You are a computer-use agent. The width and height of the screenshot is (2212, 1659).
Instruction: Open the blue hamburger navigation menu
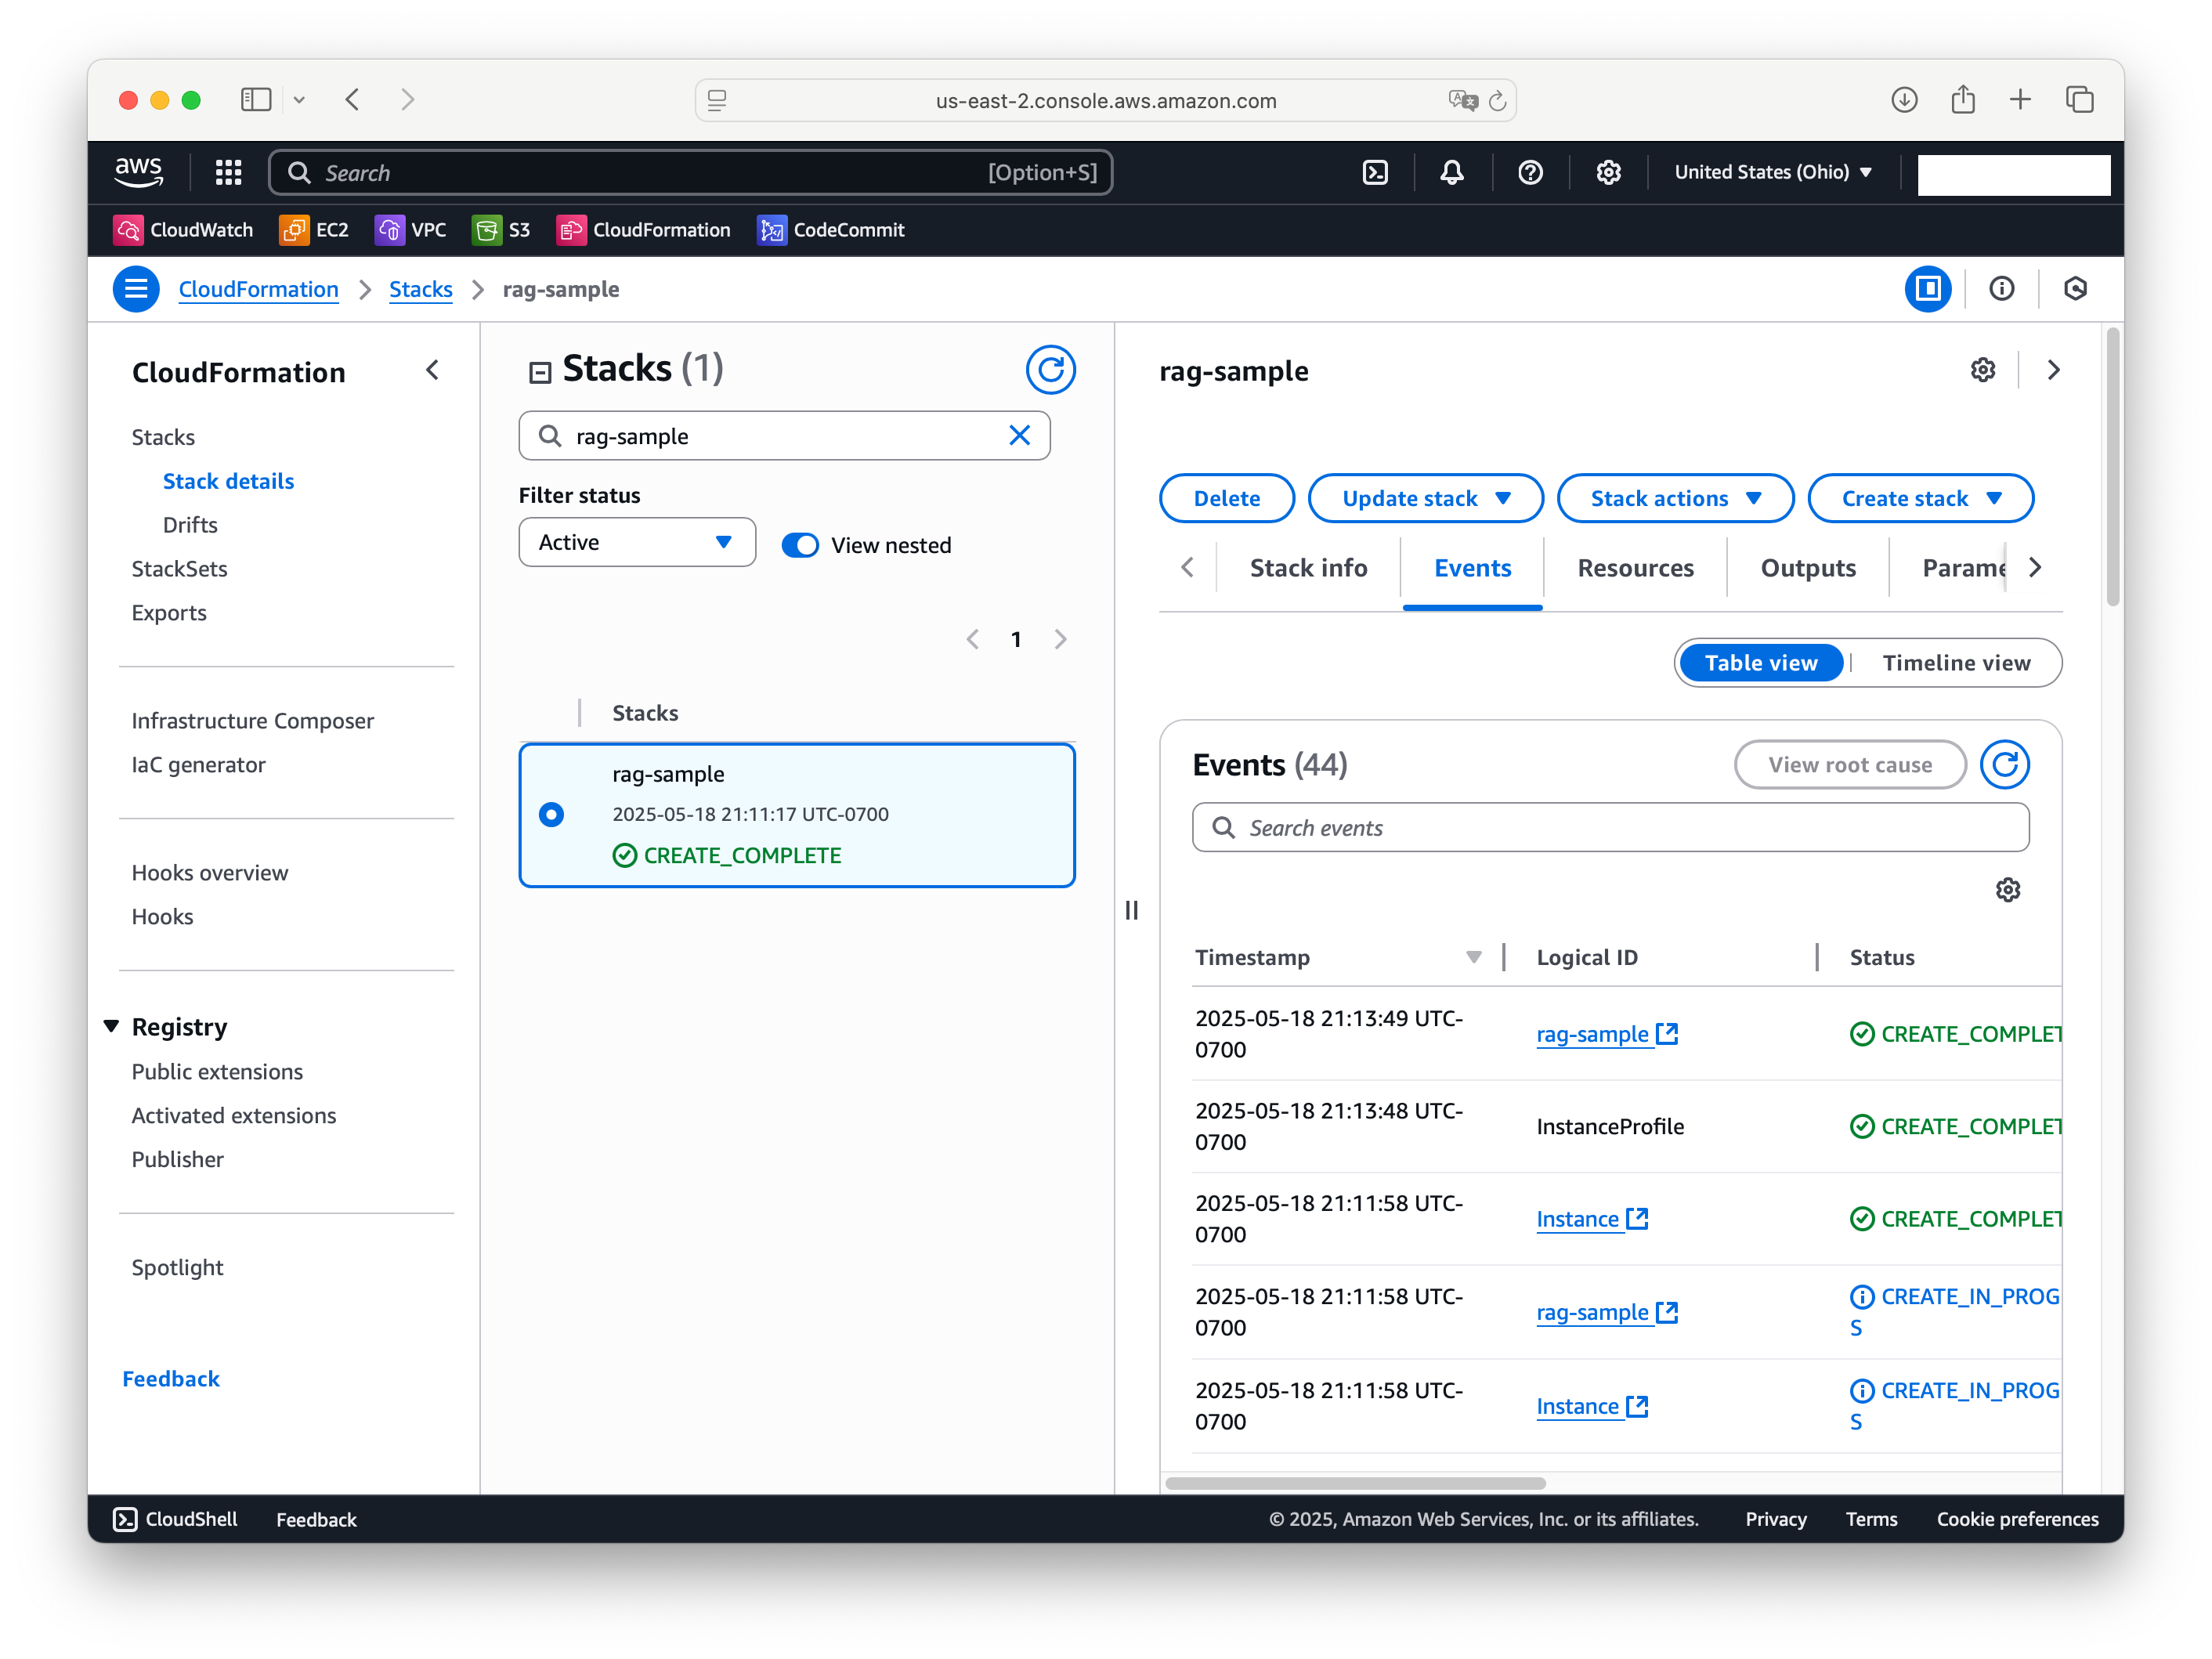(136, 289)
